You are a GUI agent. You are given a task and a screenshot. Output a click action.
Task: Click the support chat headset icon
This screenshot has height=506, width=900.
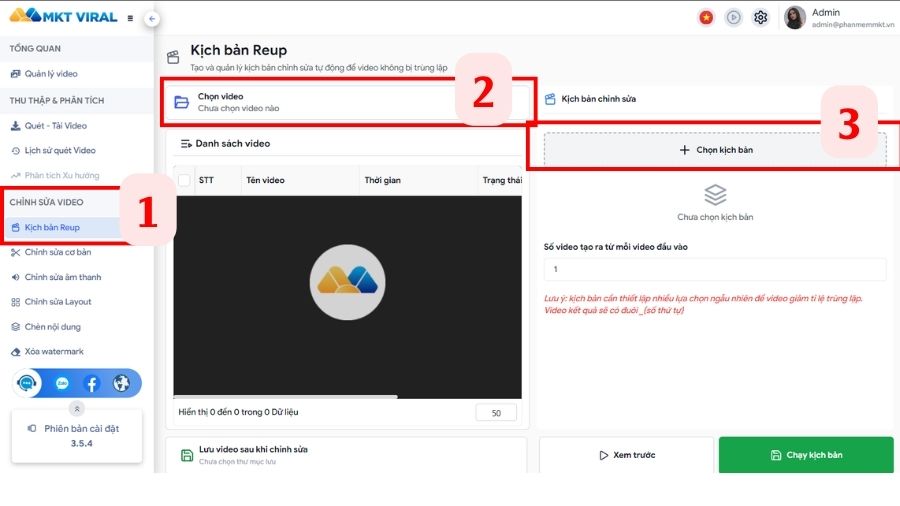click(x=26, y=383)
